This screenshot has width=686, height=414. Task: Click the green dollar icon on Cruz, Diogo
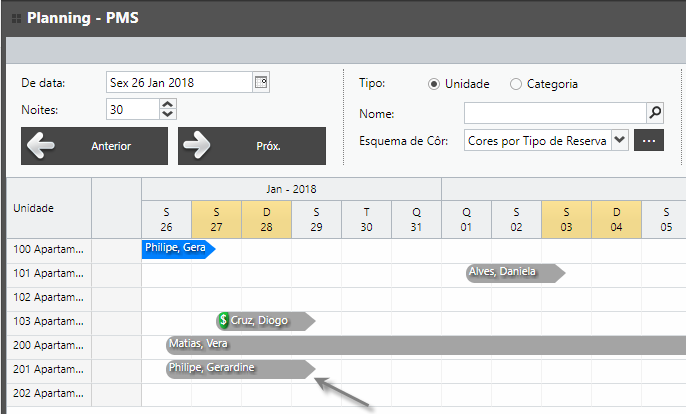pyautogui.click(x=224, y=320)
